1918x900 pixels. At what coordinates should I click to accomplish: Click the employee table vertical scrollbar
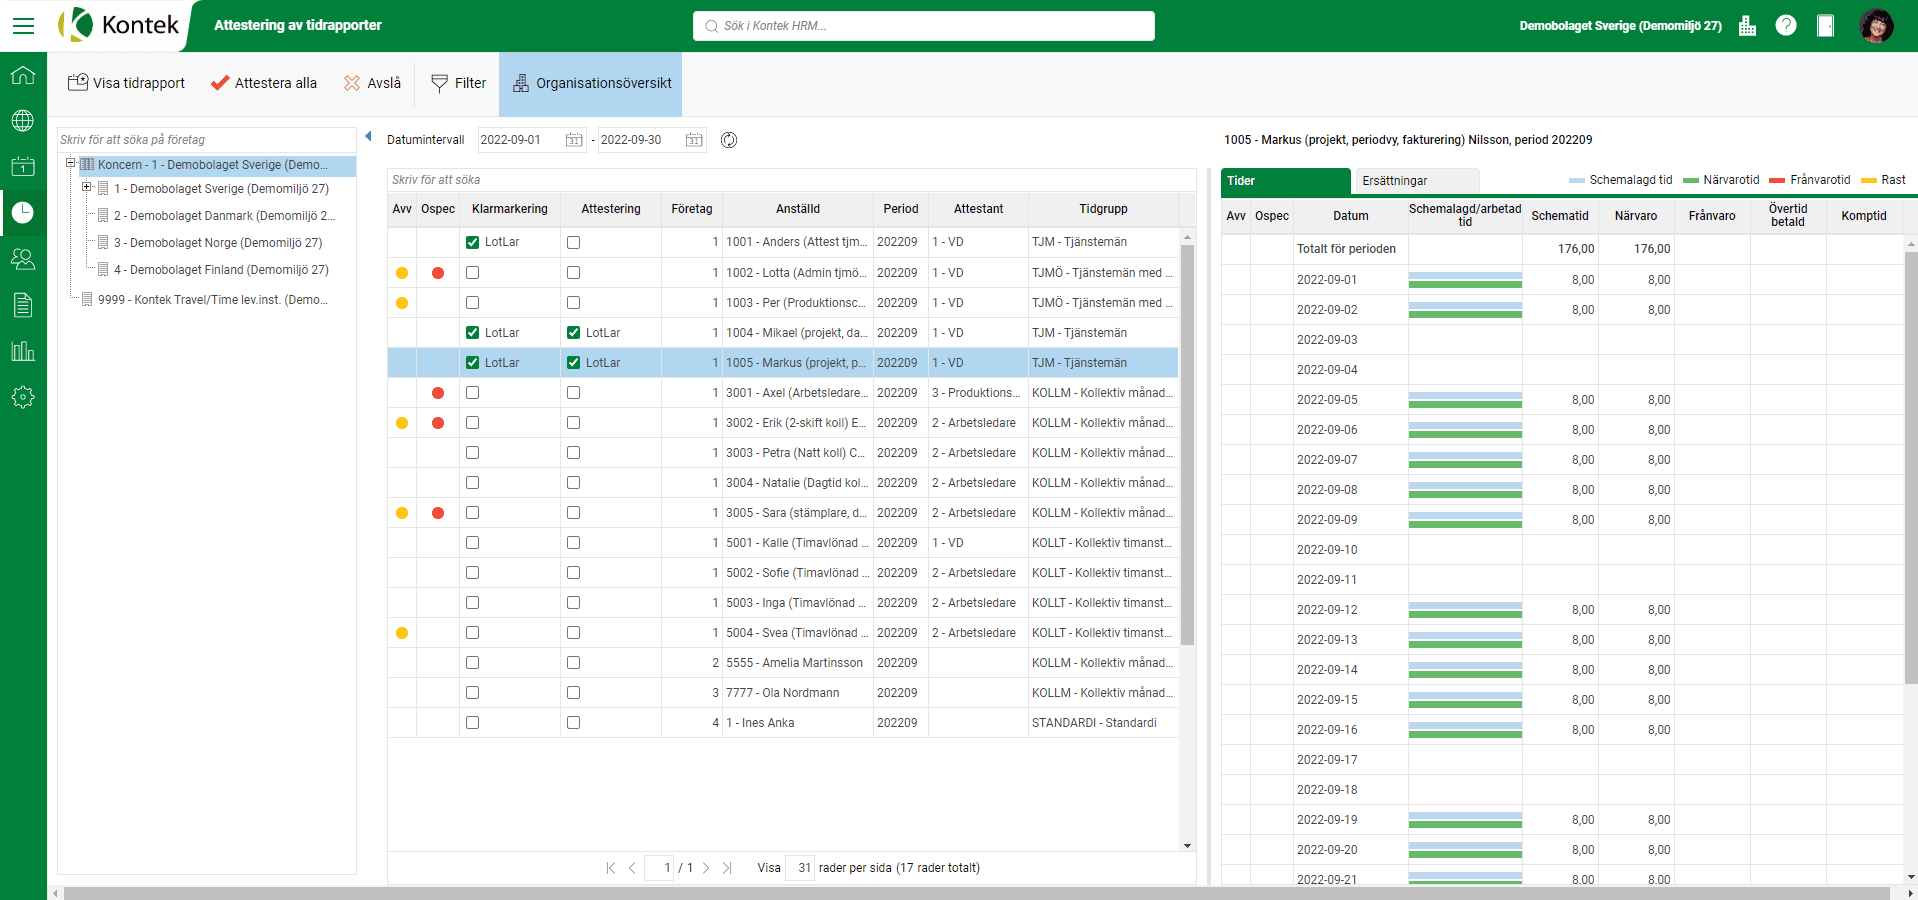tap(1187, 445)
